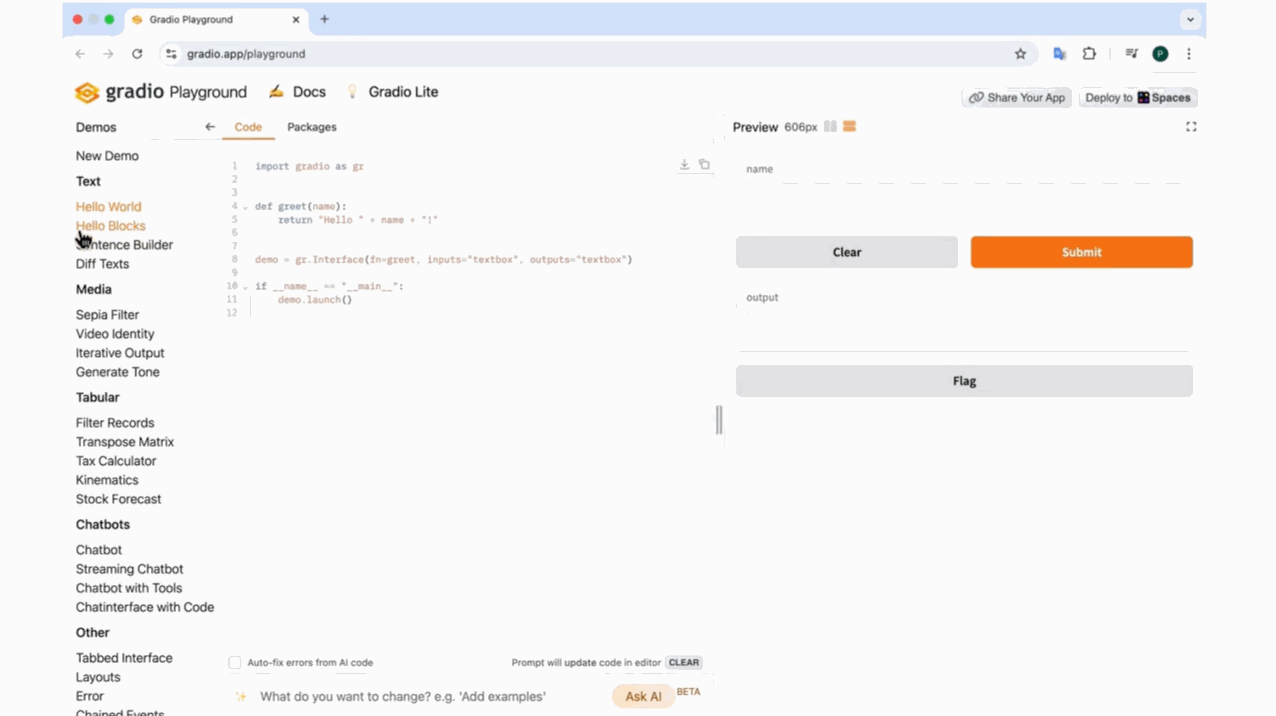Open the Chatinterface with Code demo
1276x716 pixels.
pos(145,607)
